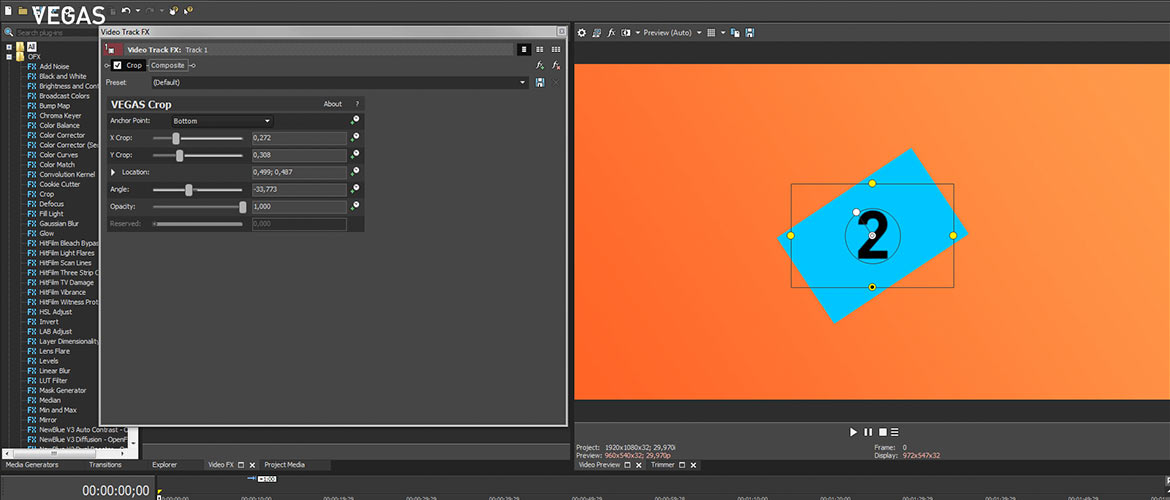Click the Plug-in Chain add FX icon
This screenshot has height=500, width=1170.
540,65
